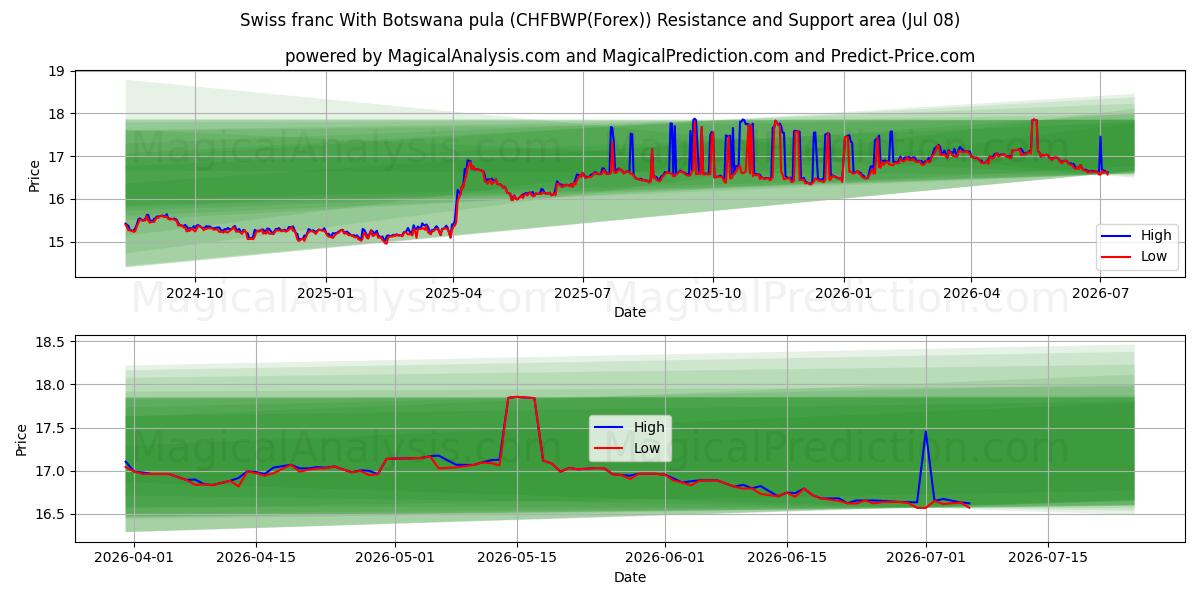Click the '17.5' price tick on bottom chart

(x=50, y=428)
